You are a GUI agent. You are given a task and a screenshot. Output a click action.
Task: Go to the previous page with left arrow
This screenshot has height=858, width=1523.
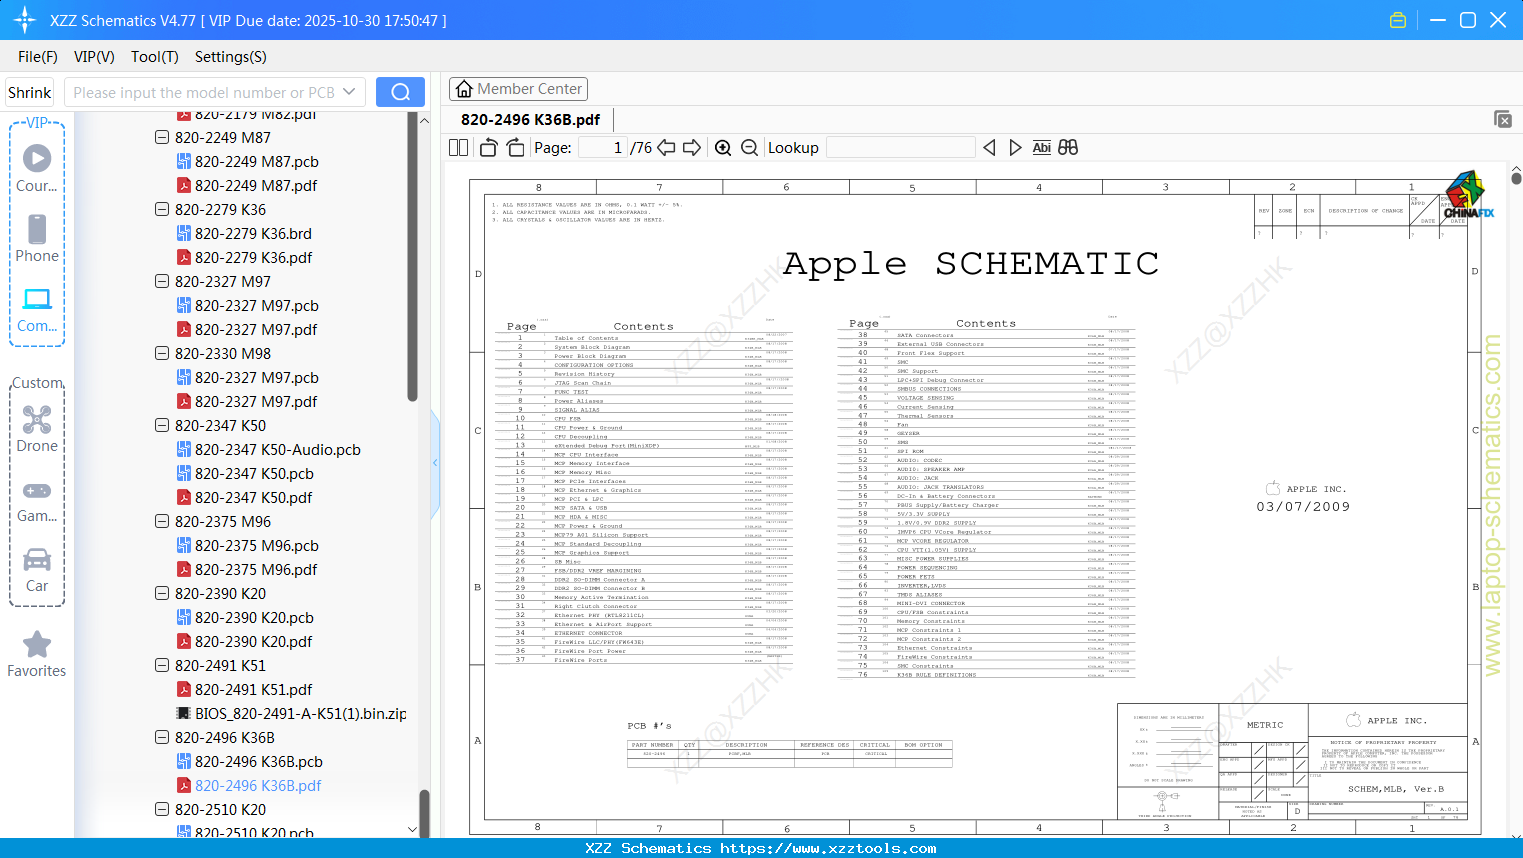(667, 148)
